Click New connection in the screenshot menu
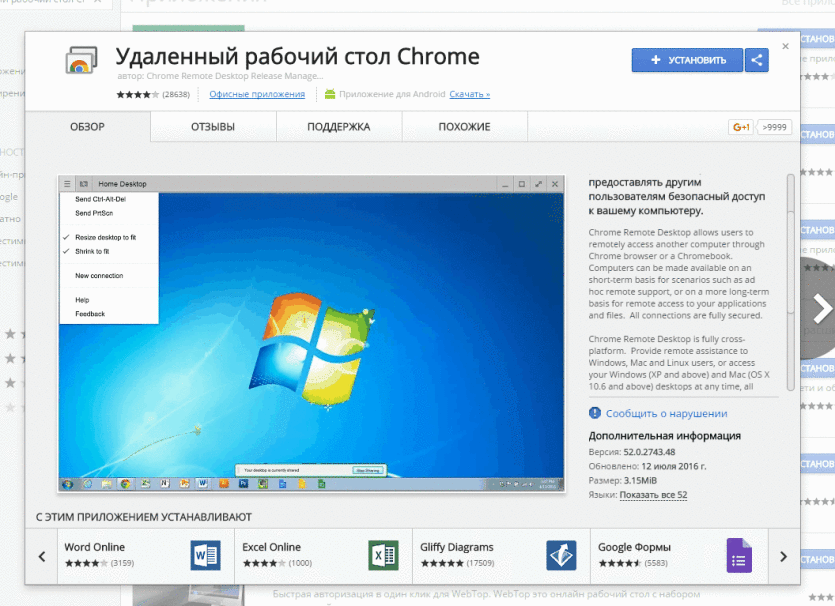Image resolution: width=835 pixels, height=606 pixels. click(99, 276)
